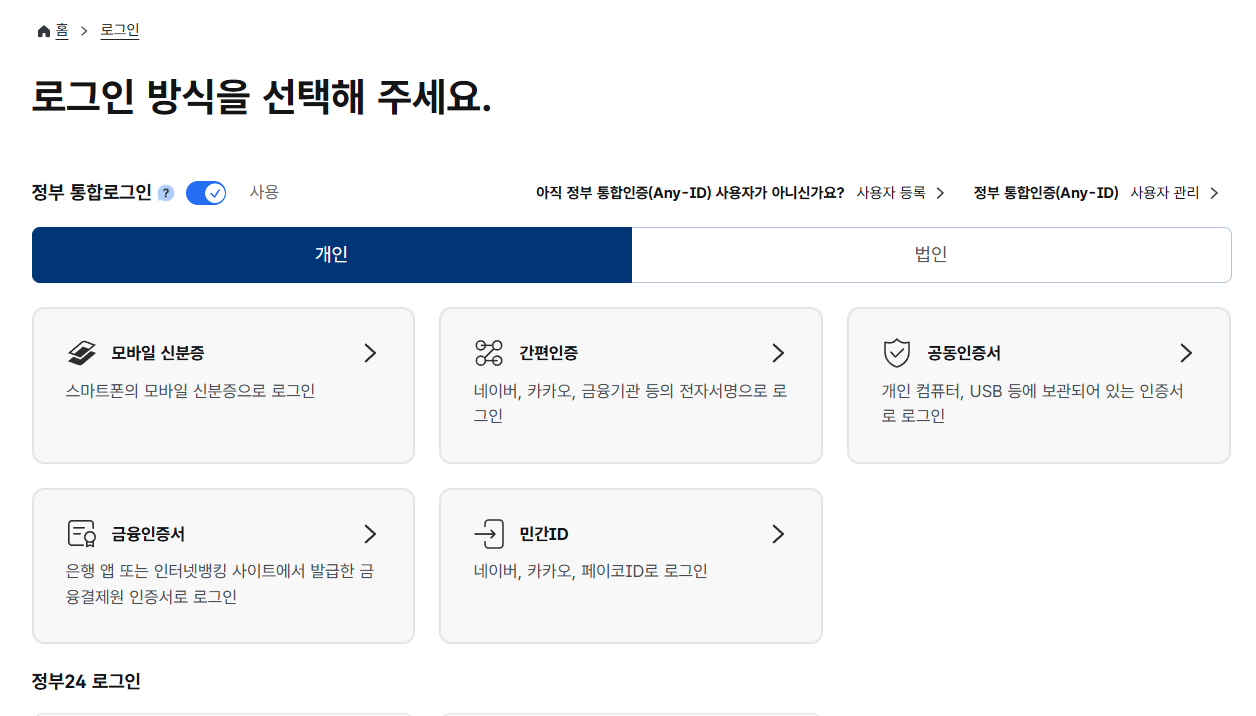Click the arrow on 민간ID card

pos(778,534)
